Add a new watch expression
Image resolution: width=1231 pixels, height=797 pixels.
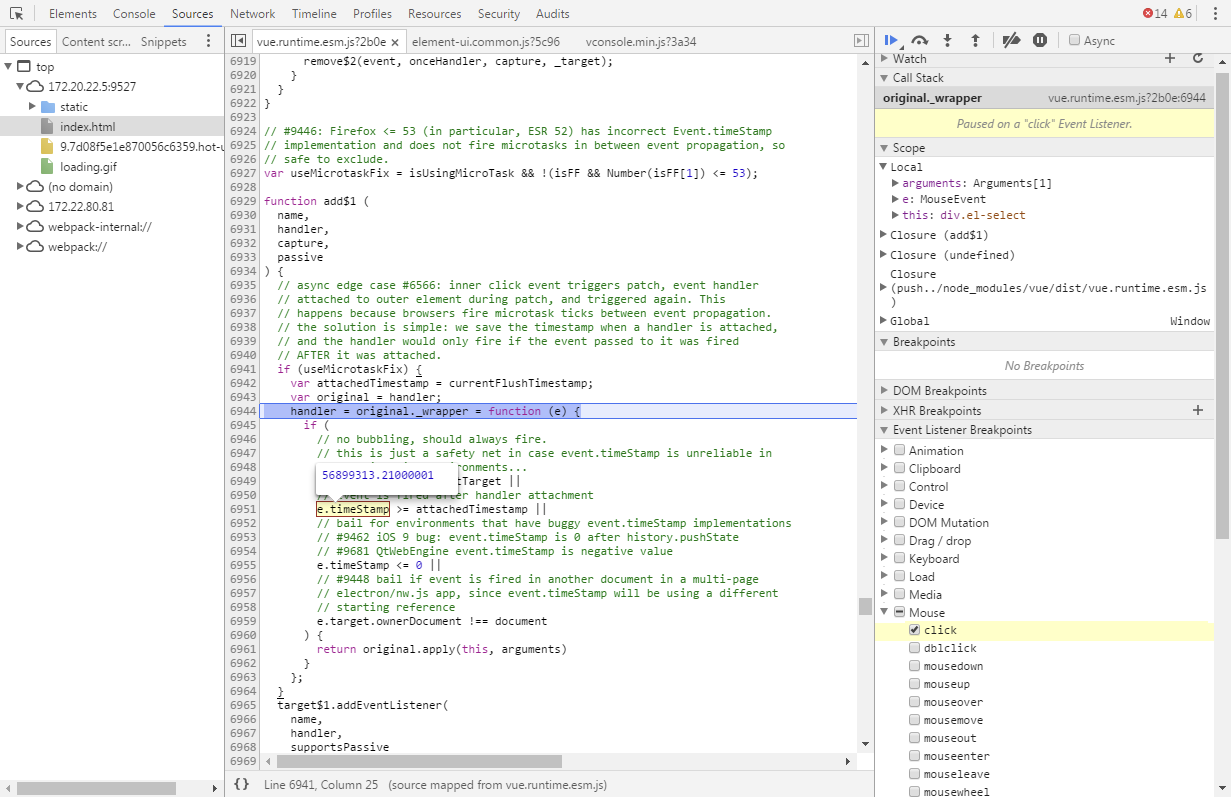pyautogui.click(x=1170, y=59)
